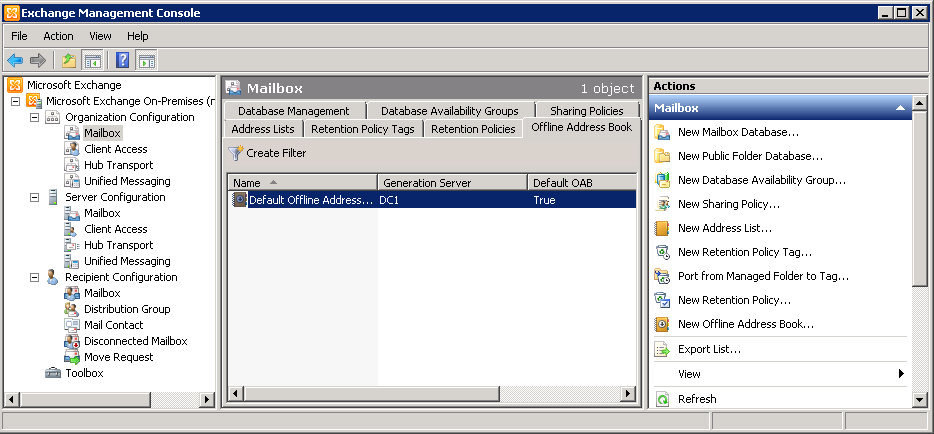The width and height of the screenshot is (934, 434).
Task: Open Help via question mark icon
Action: point(123,60)
